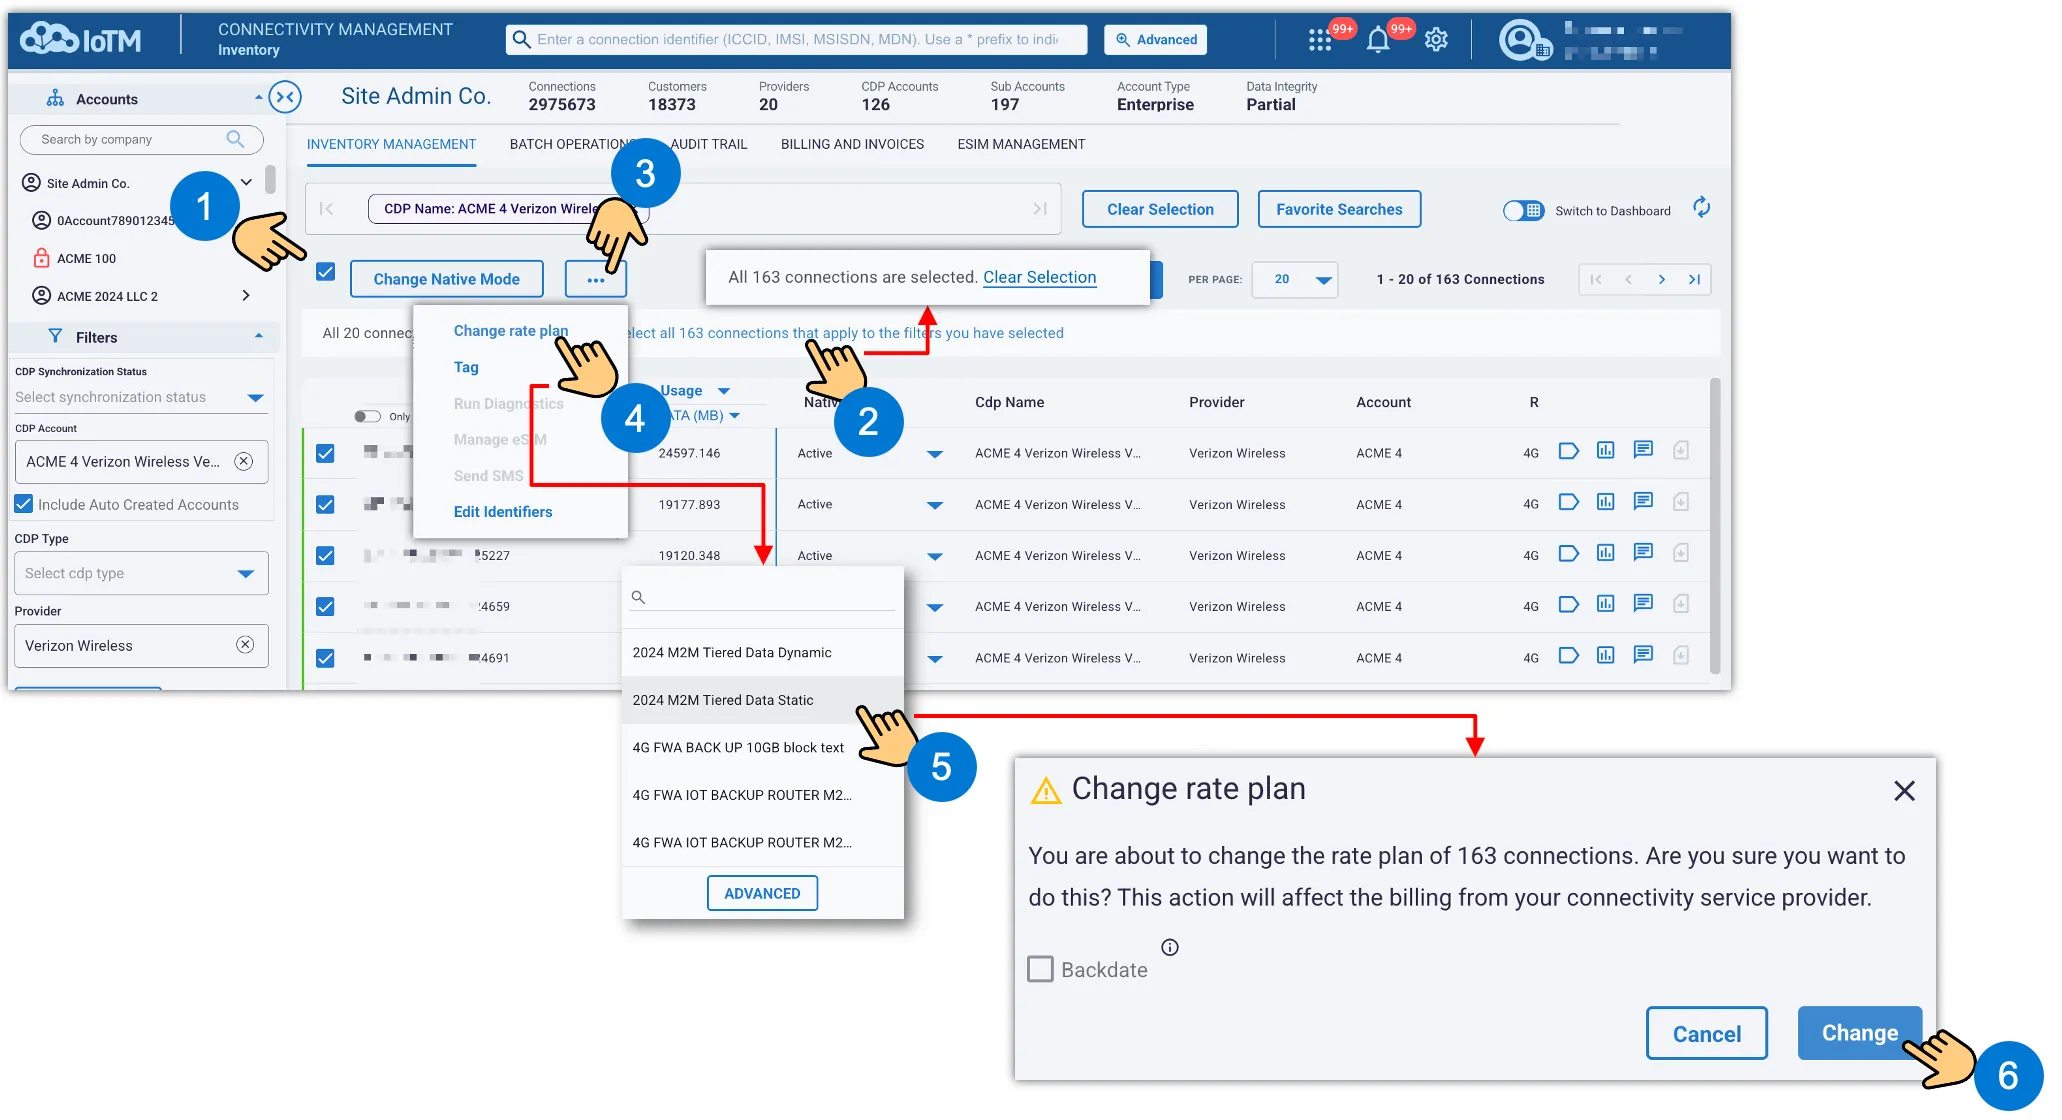This screenshot has width=2062, height=1120.
Task: Uncheck the checkbox in the 19120.348 row
Action: click(x=325, y=556)
